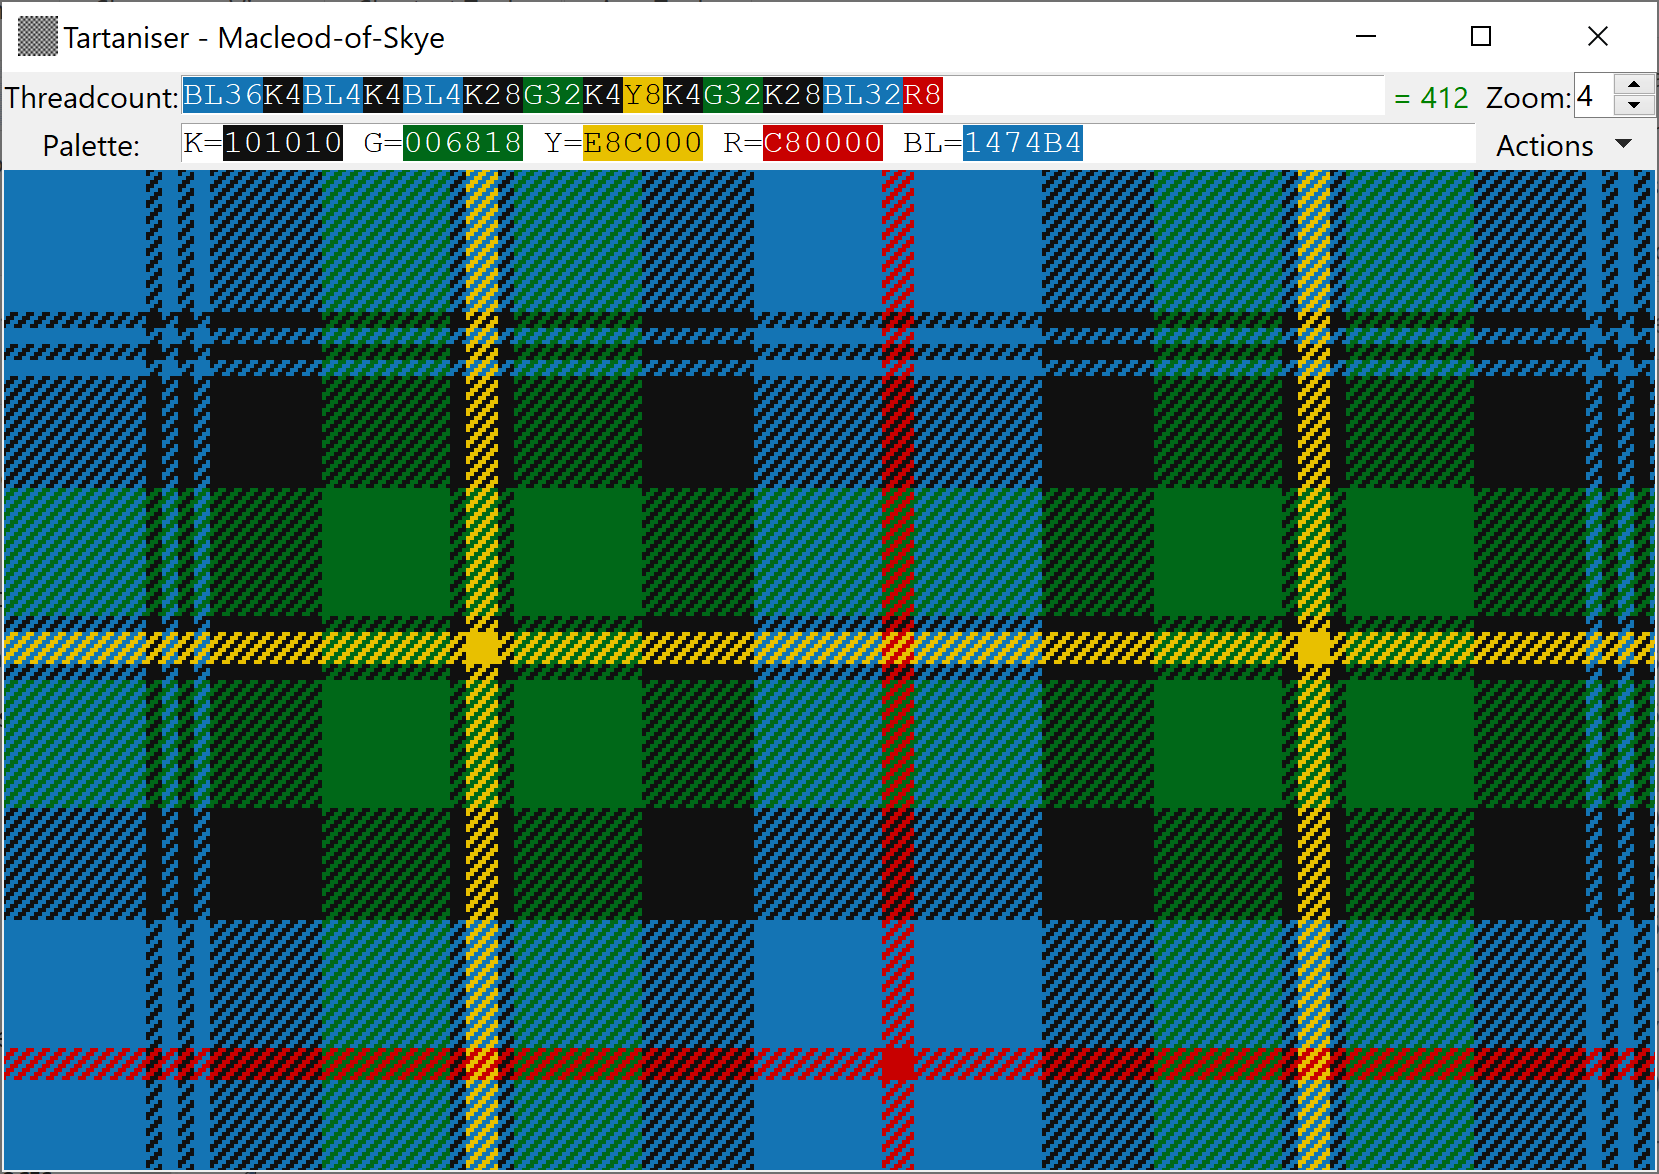Close the Tartaniser window

[1598, 37]
